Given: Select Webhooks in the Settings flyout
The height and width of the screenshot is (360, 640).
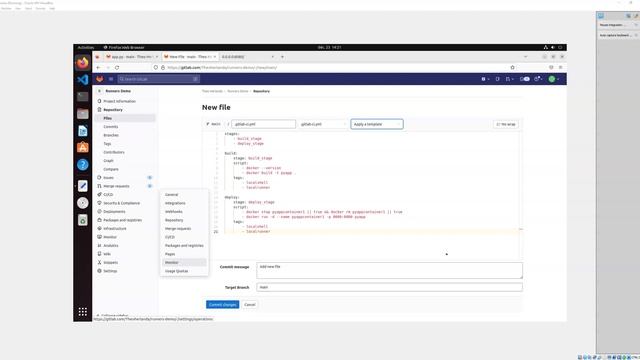Looking at the screenshot, I should [x=173, y=212].
